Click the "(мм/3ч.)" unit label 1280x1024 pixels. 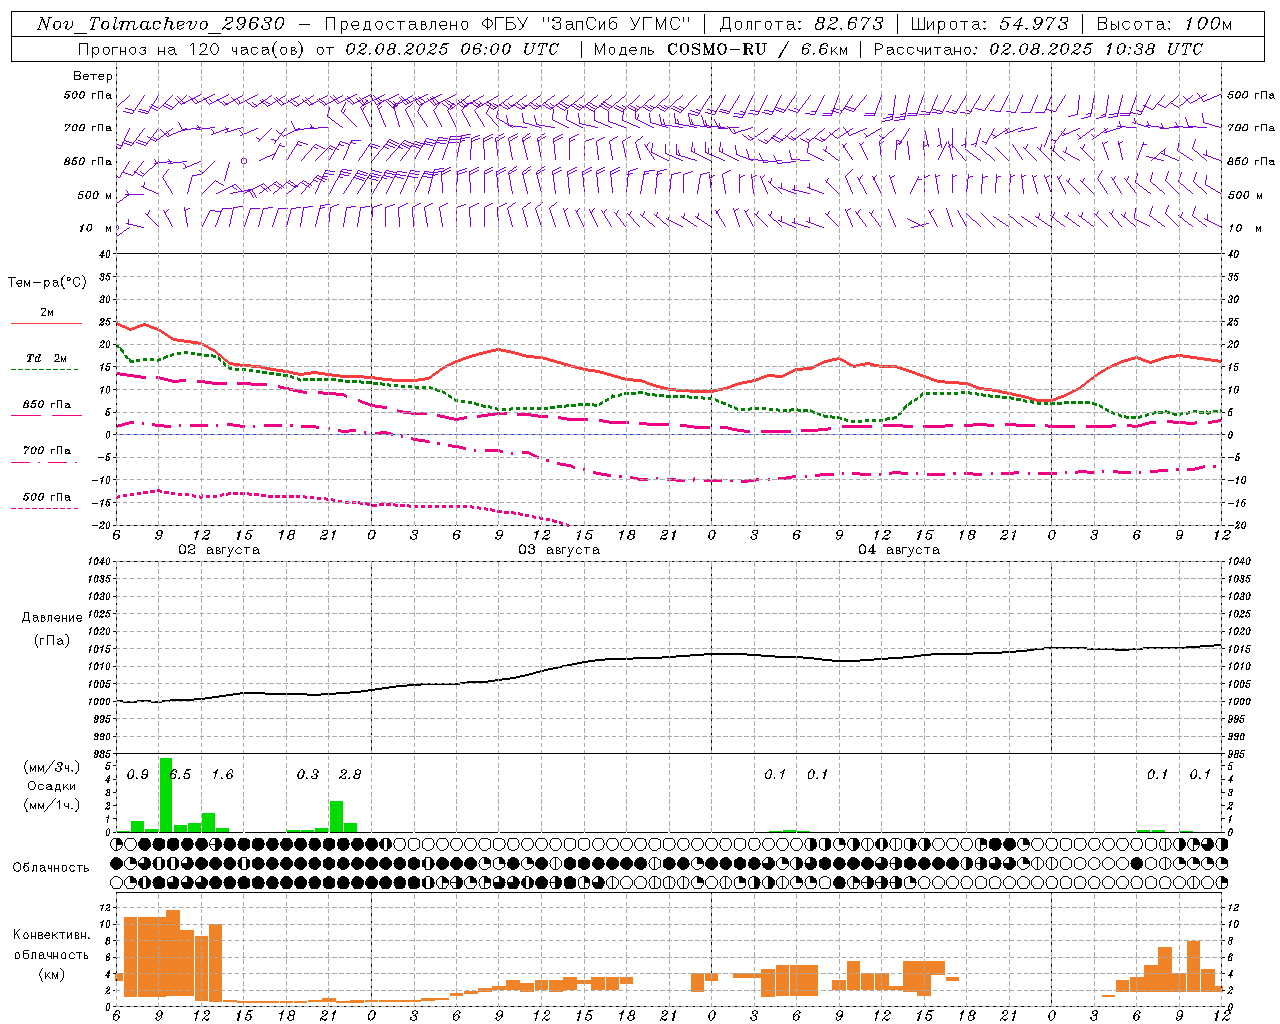coord(52,767)
